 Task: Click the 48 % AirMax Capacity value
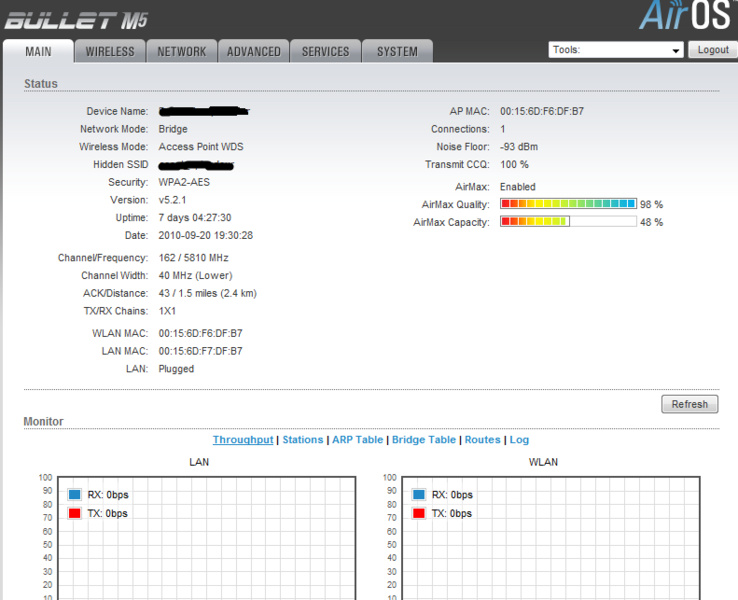[651, 223]
